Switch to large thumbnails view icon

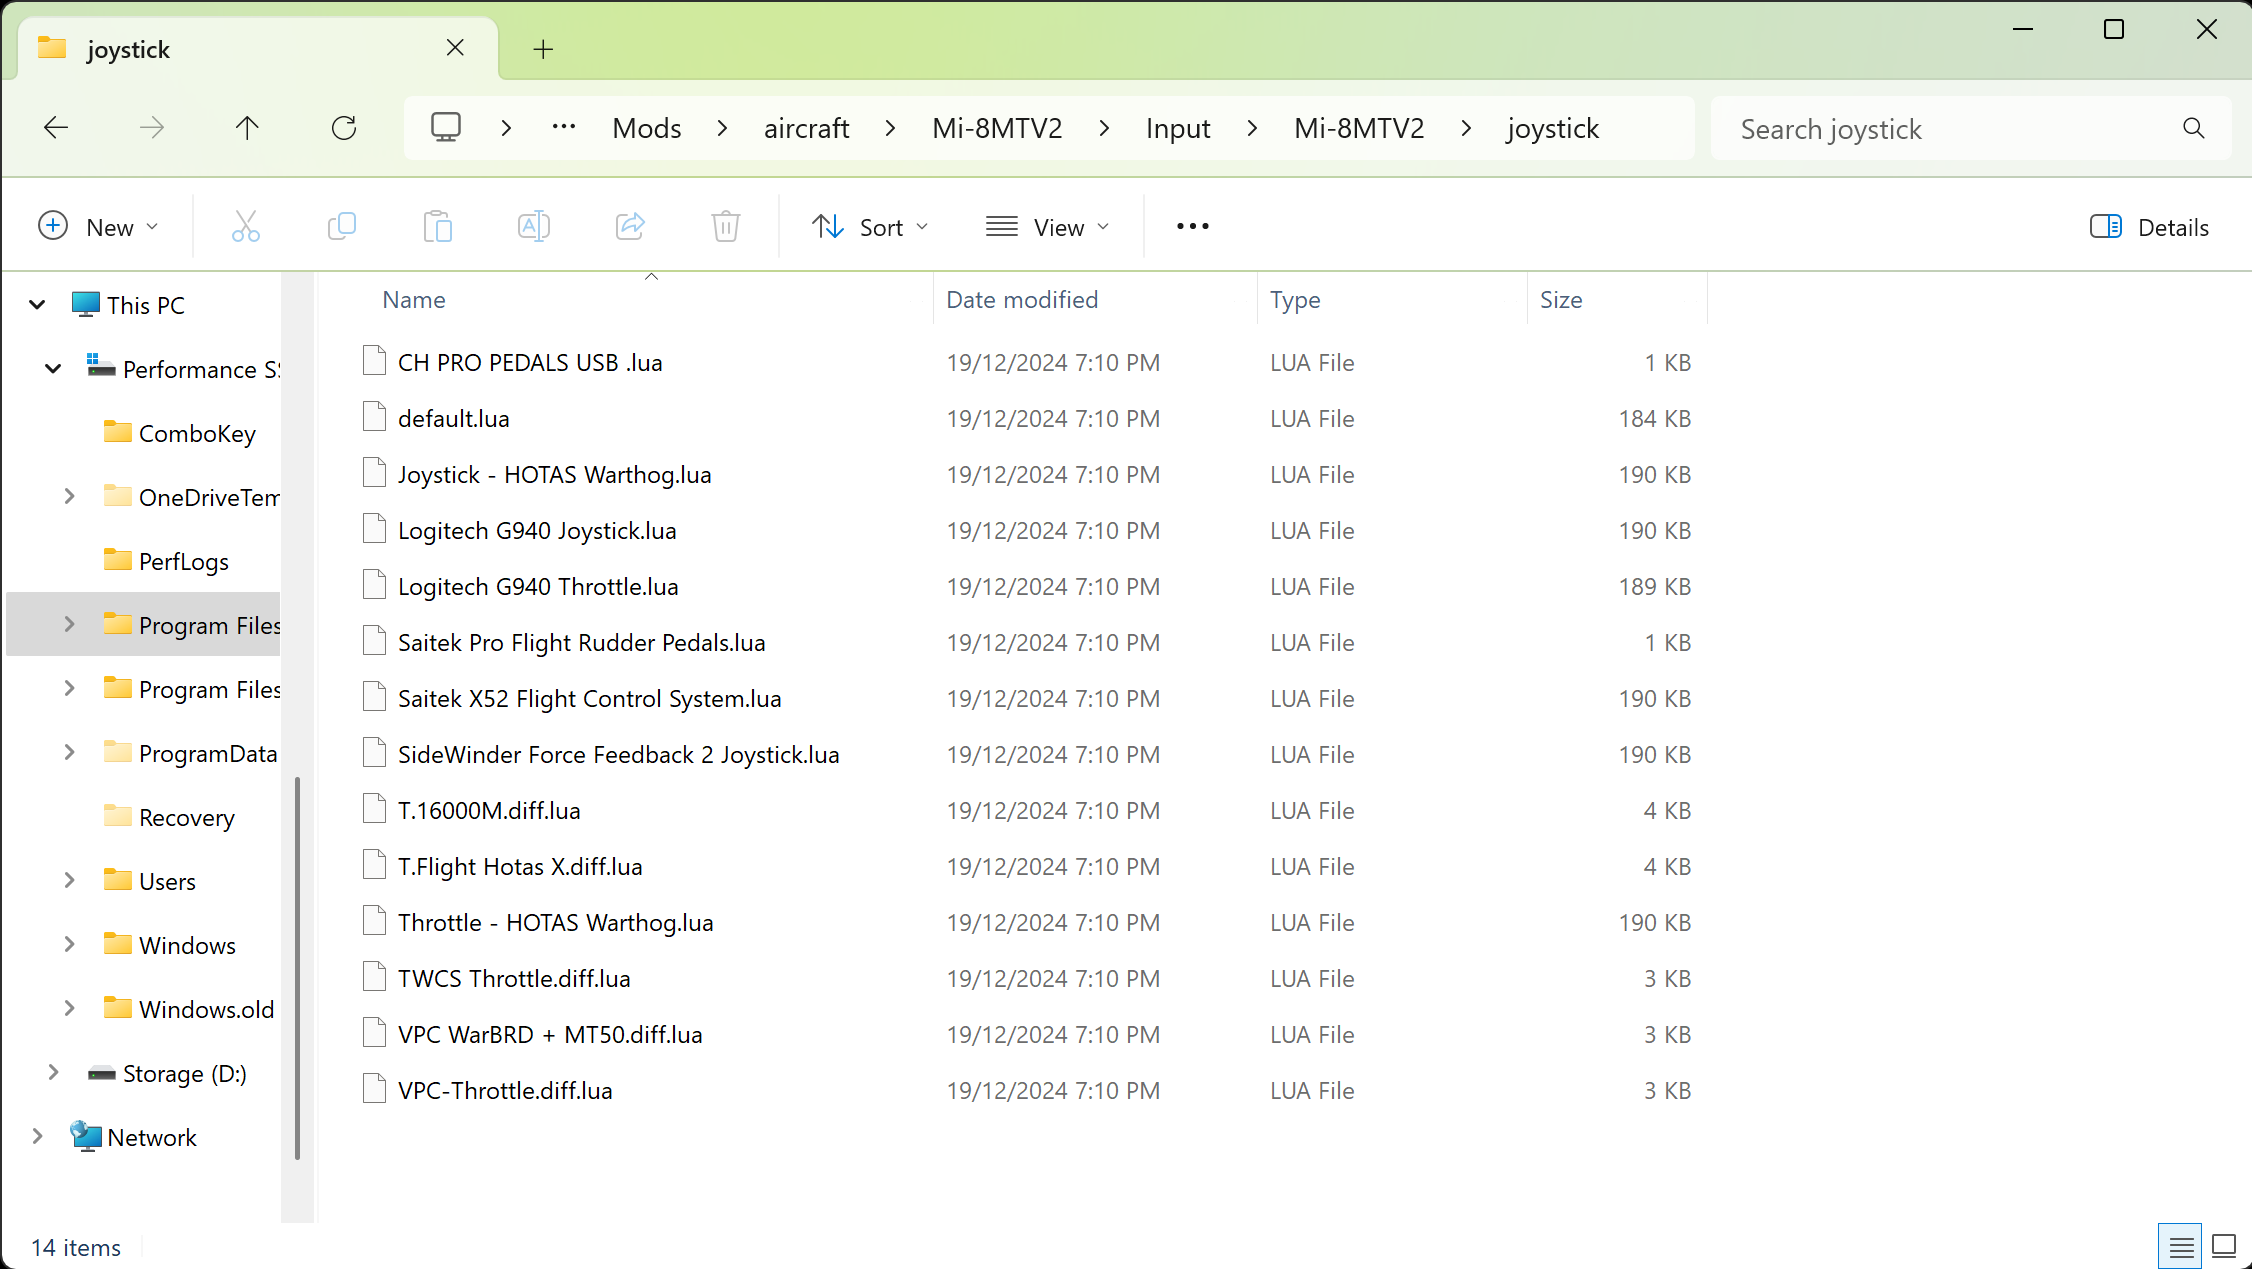coord(2224,1247)
